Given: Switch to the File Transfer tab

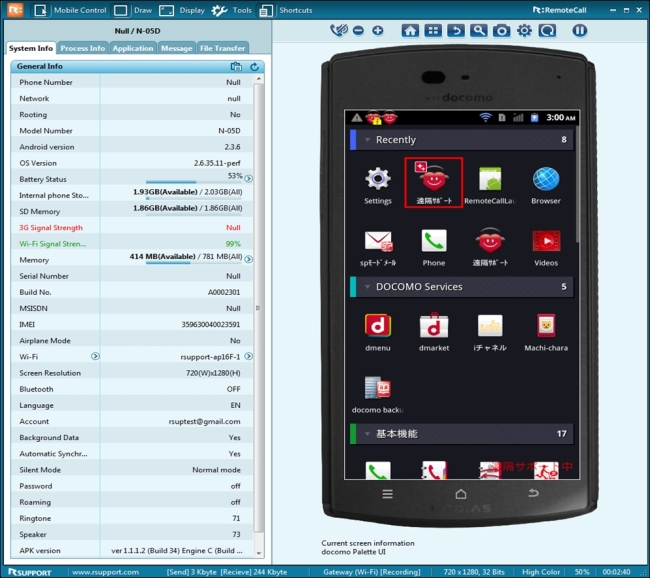Looking at the screenshot, I should 223,48.
